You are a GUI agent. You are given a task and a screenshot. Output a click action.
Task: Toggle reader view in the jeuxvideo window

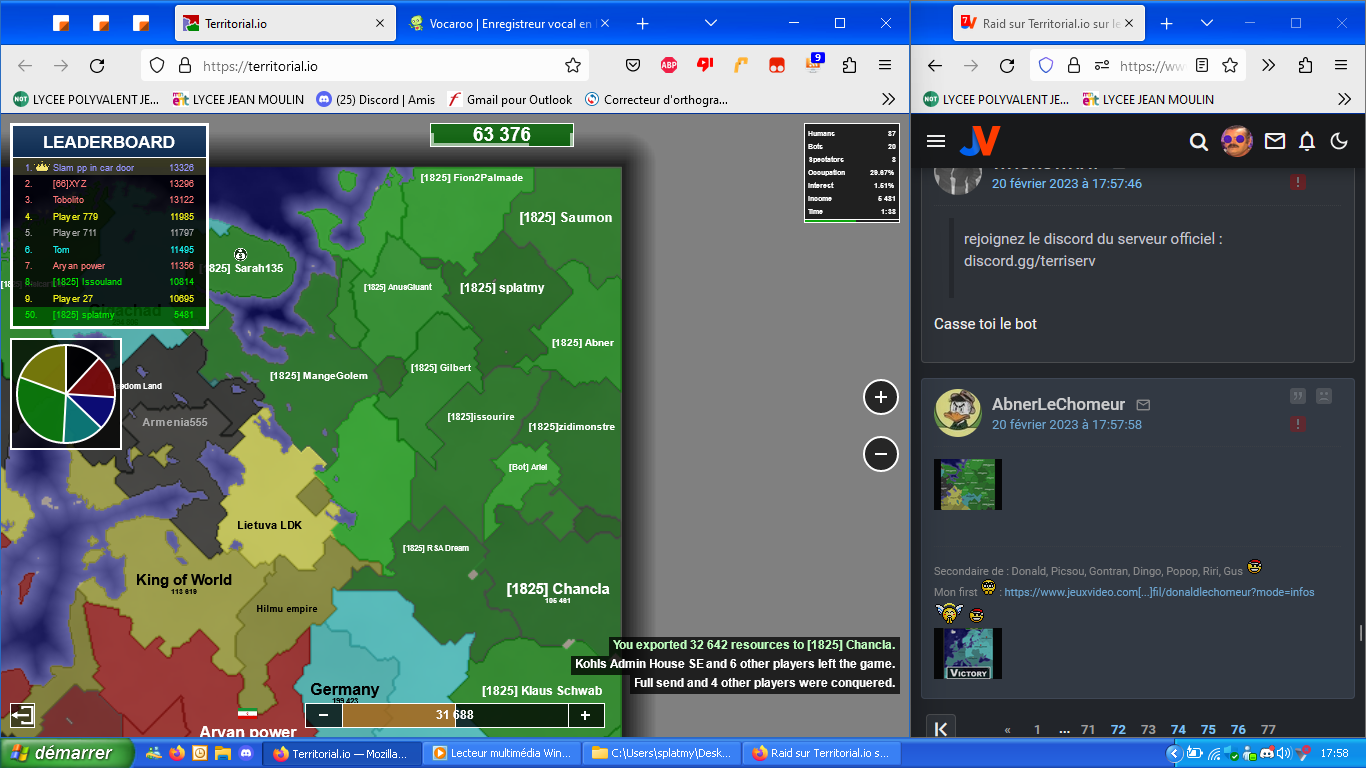click(x=1202, y=66)
